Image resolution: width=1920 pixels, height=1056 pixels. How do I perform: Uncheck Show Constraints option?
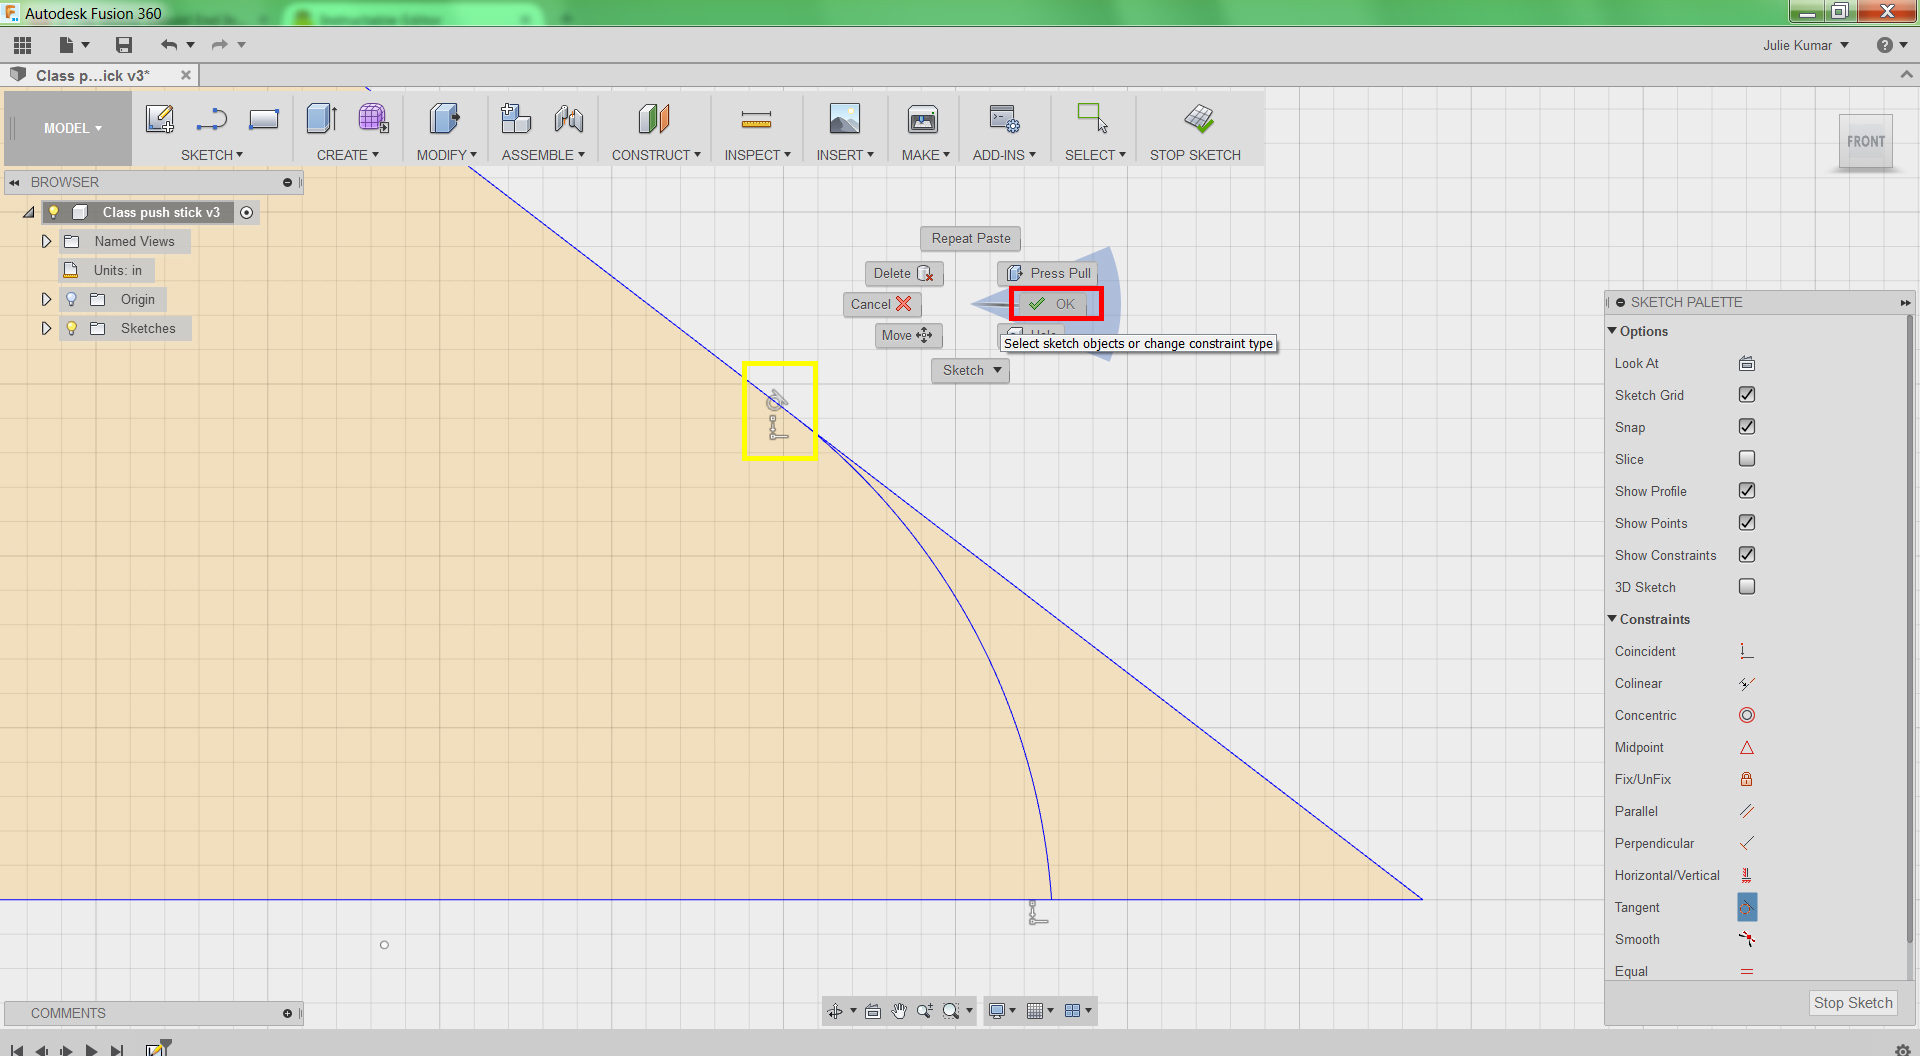[1747, 554]
